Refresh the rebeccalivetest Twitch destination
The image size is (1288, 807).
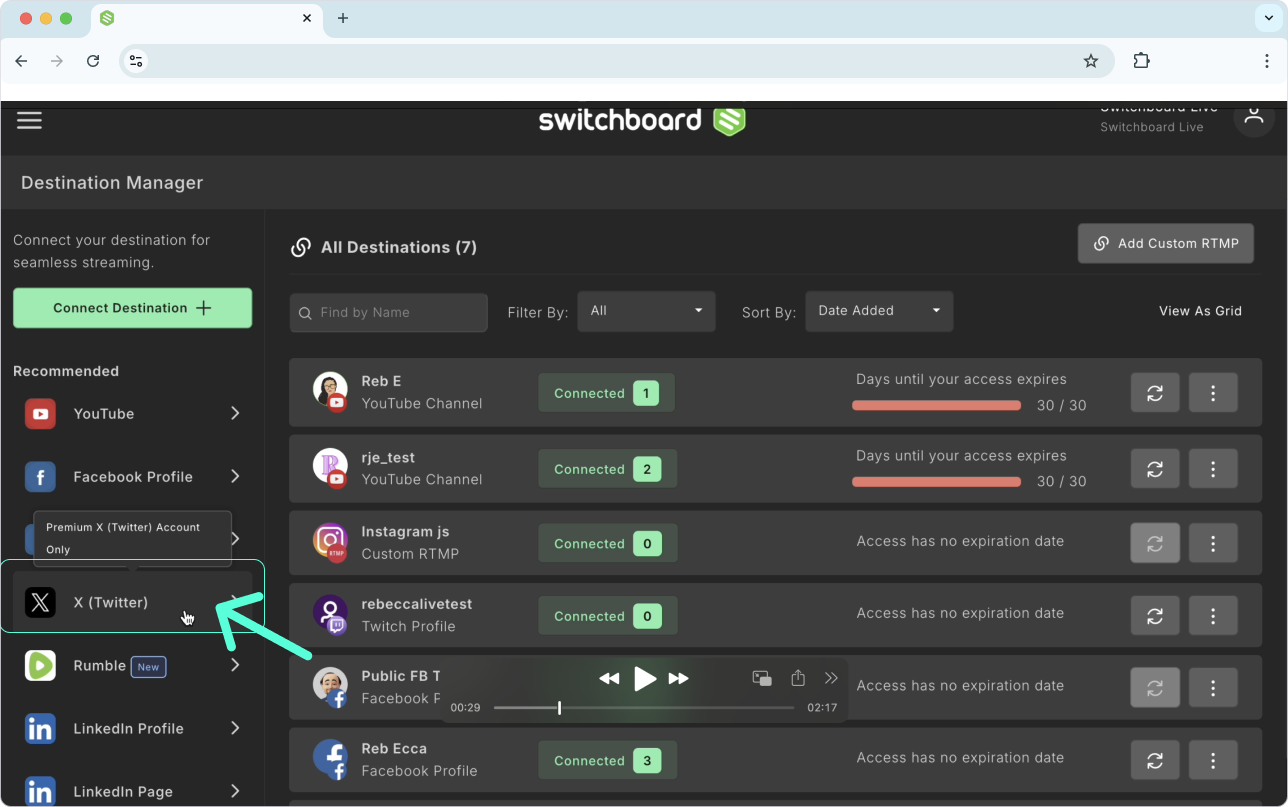pos(1155,616)
